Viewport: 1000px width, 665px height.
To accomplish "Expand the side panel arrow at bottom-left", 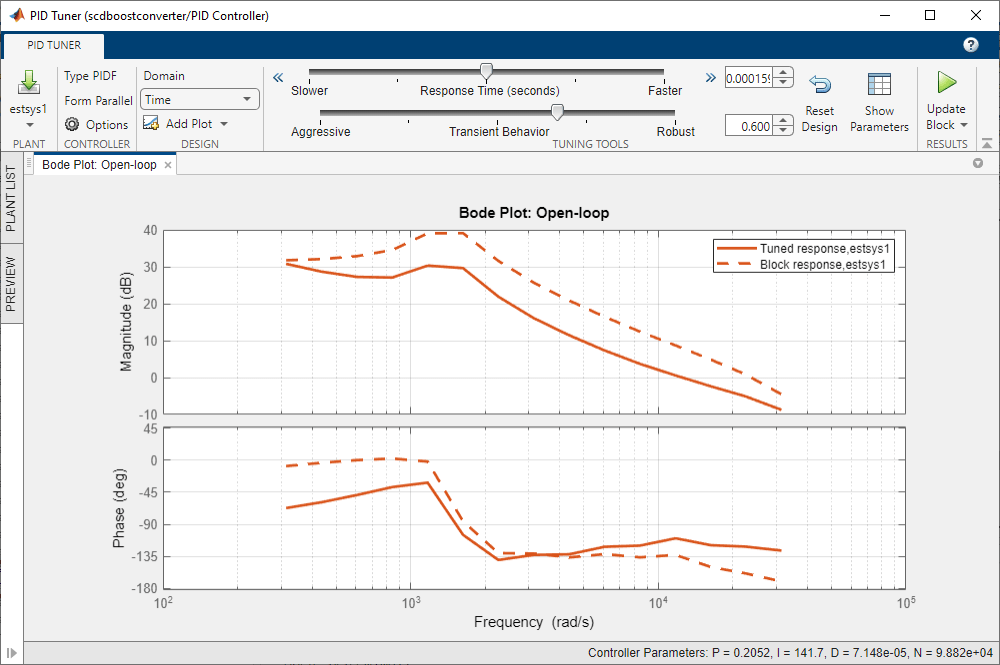I will [x=11, y=653].
